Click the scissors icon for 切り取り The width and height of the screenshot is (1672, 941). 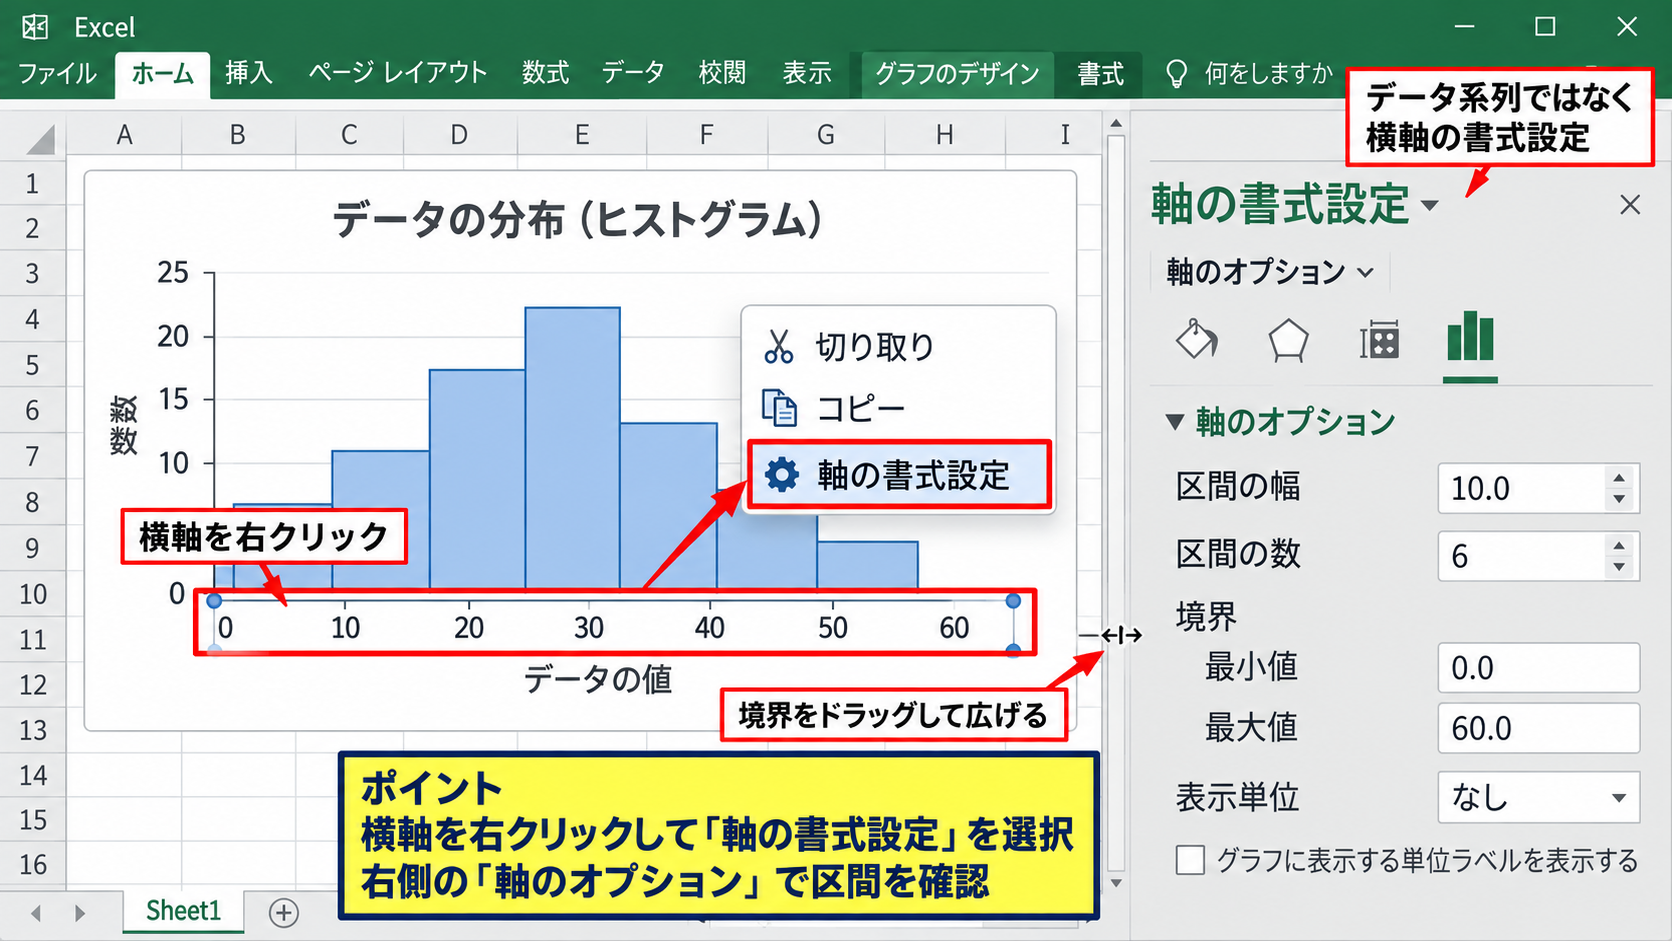pyautogui.click(x=778, y=347)
